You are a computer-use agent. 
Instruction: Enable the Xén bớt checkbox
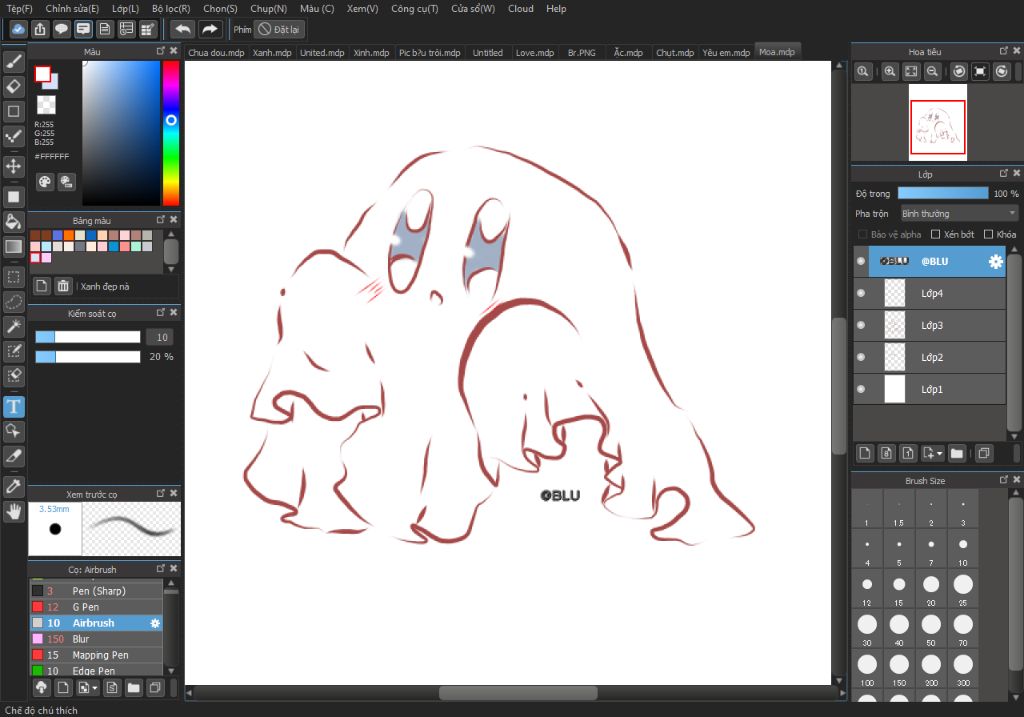click(x=935, y=234)
